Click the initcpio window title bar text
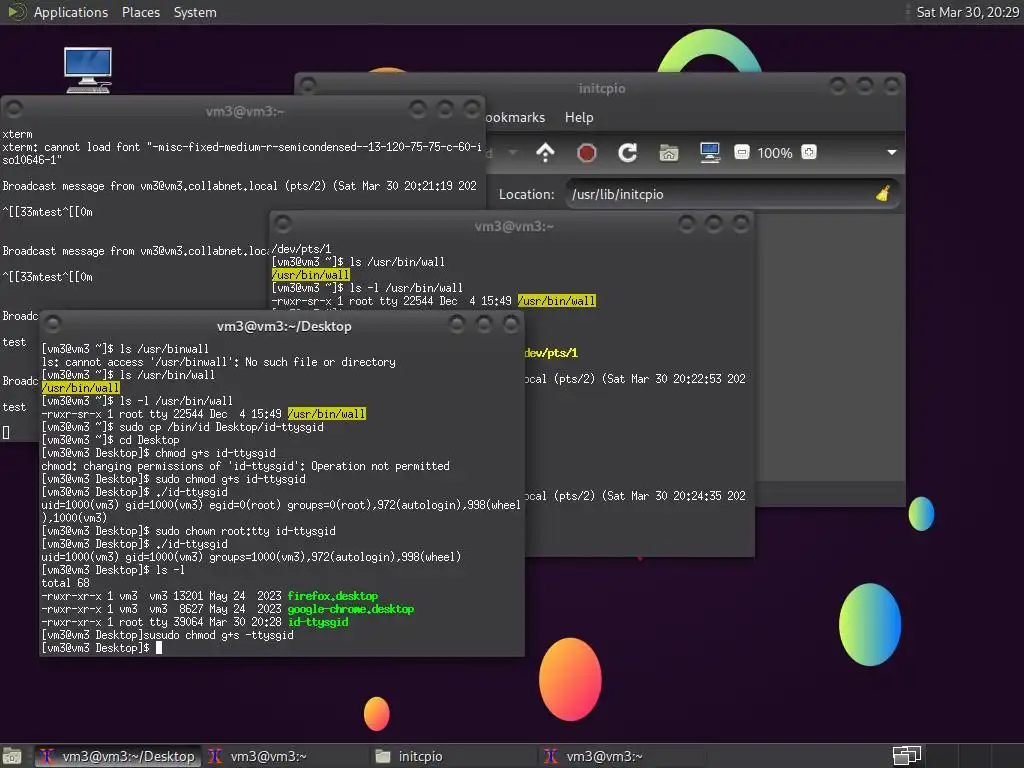Image resolution: width=1024 pixels, height=768 pixels. pyautogui.click(x=601, y=88)
